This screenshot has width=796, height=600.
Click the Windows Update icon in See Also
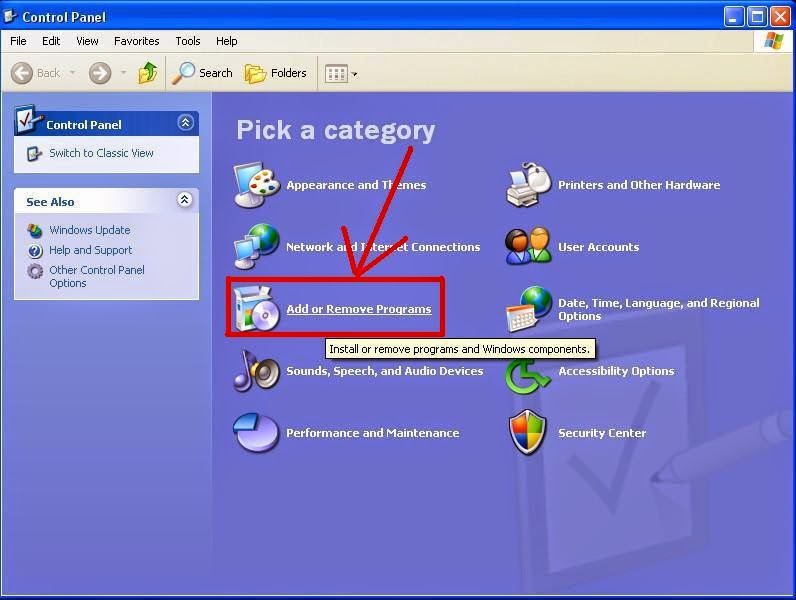point(35,230)
